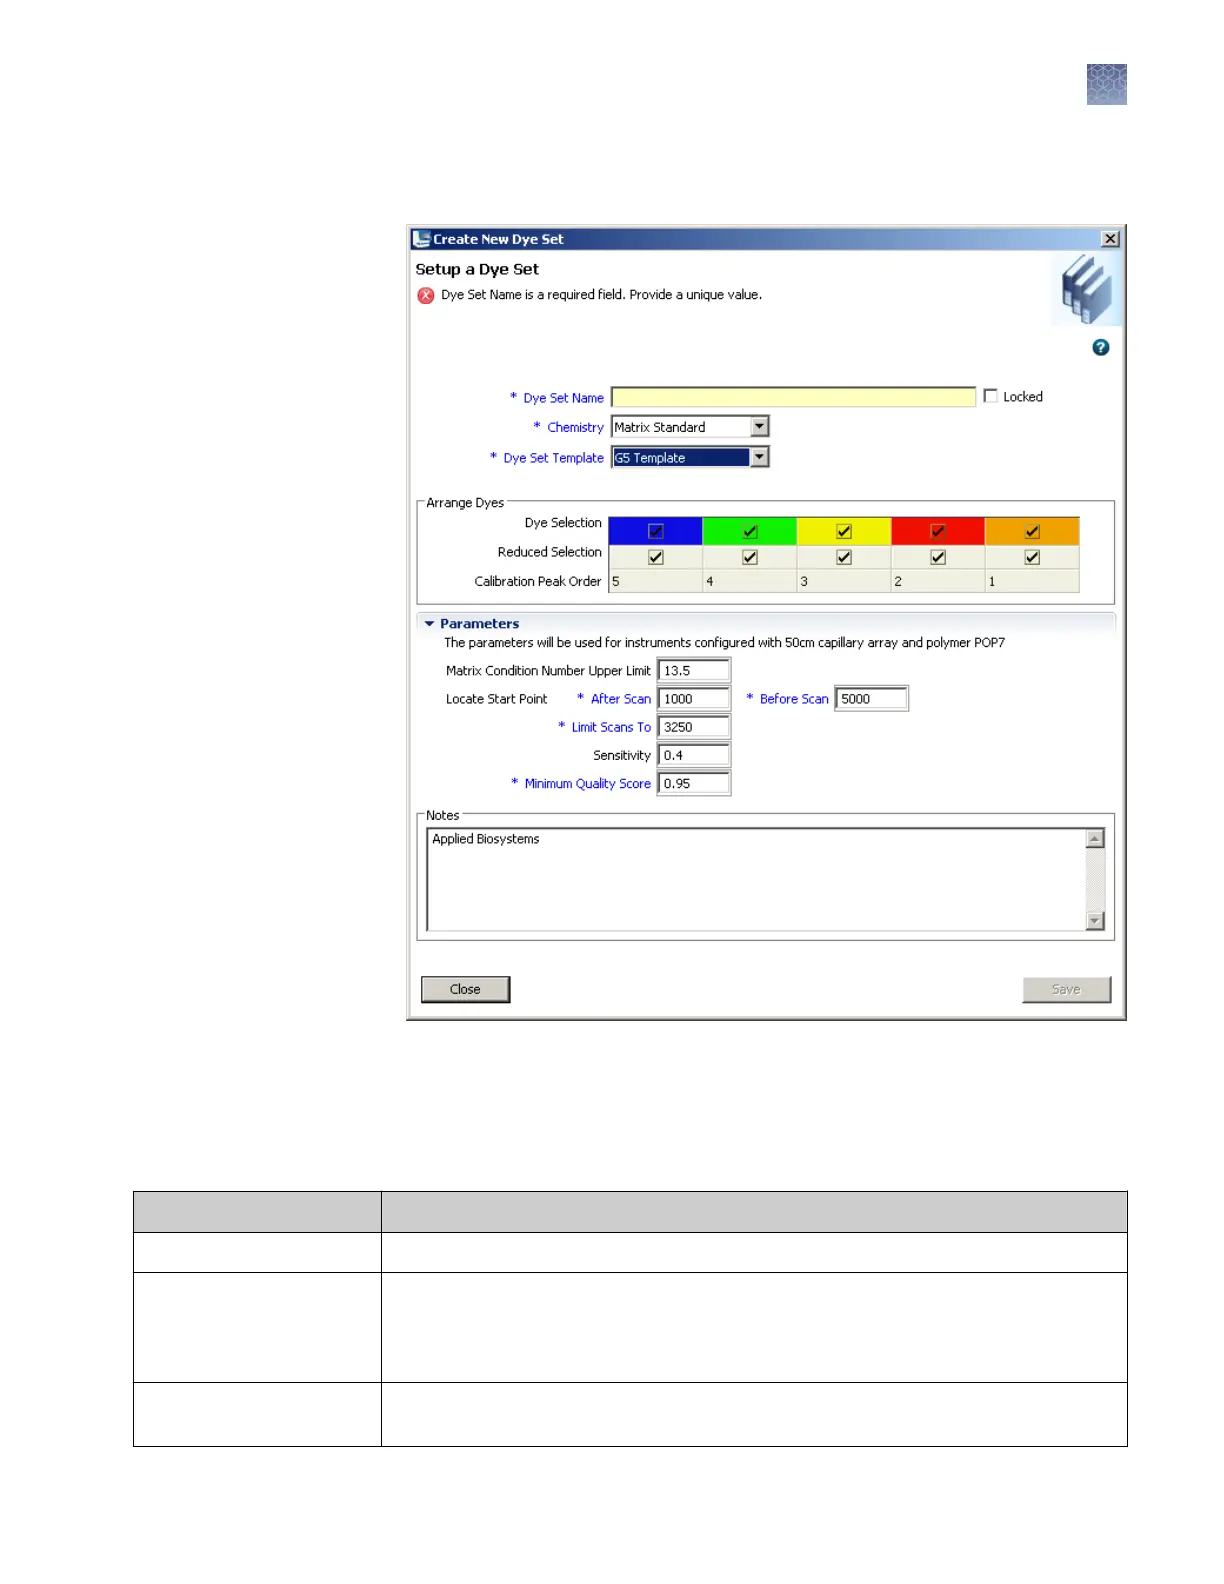Collapse the Parameters section
The height and width of the screenshot is (1584, 1224).
coord(429,624)
